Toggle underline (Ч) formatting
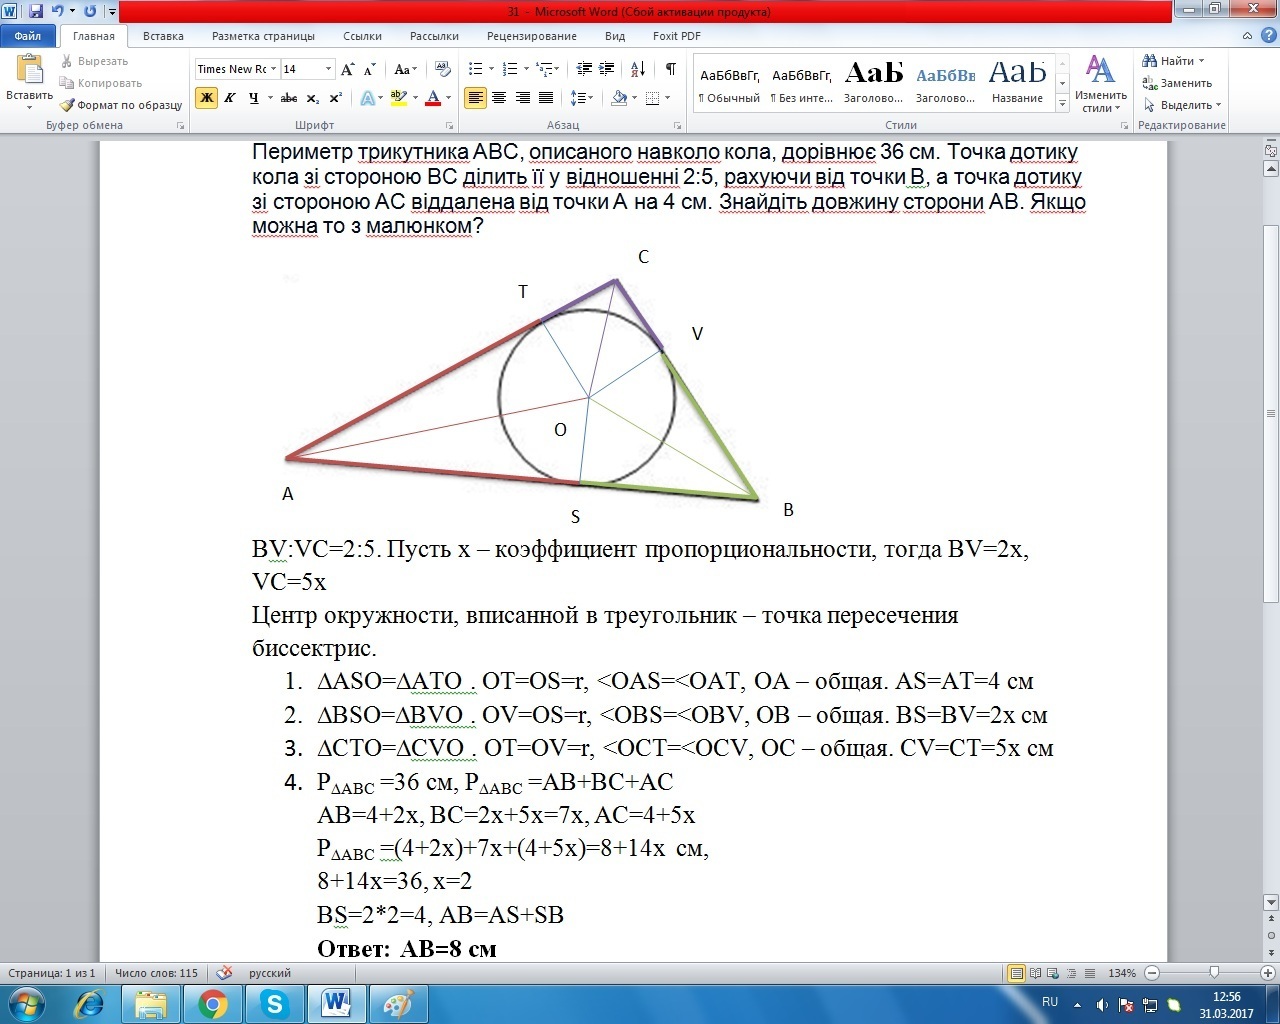The width and height of the screenshot is (1280, 1024). 253,98
